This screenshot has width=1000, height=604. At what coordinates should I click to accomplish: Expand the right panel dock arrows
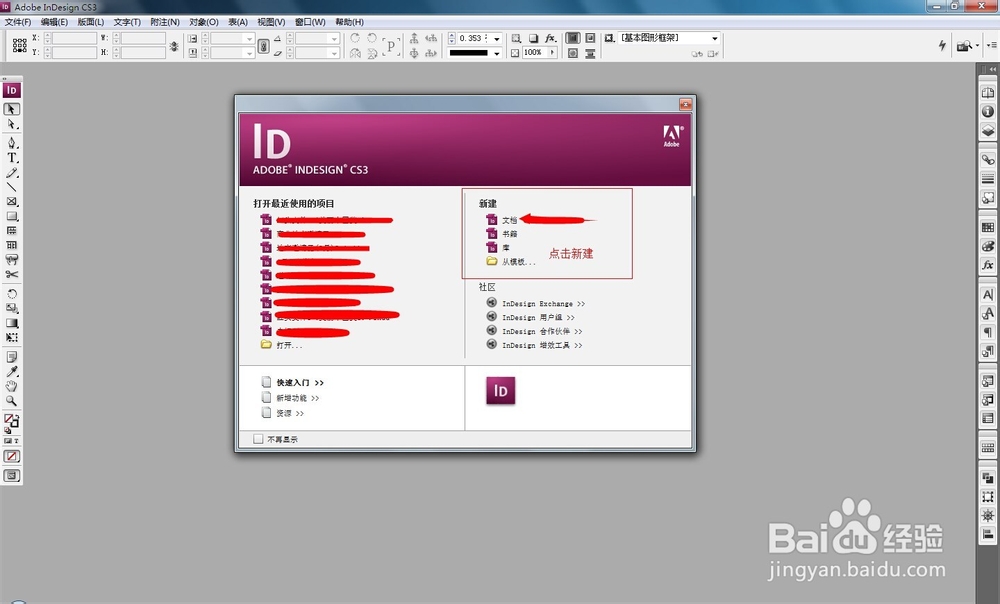tap(992, 69)
